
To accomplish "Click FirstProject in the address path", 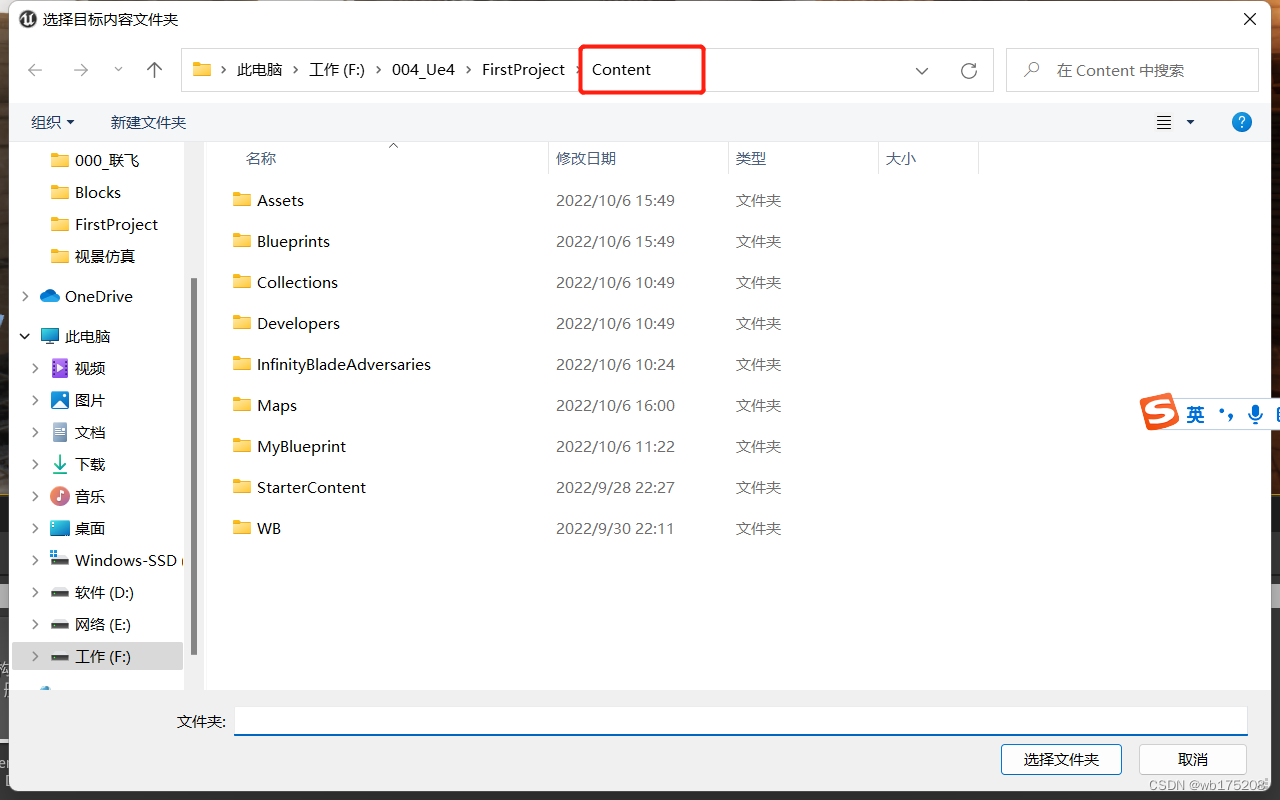I will [x=523, y=70].
